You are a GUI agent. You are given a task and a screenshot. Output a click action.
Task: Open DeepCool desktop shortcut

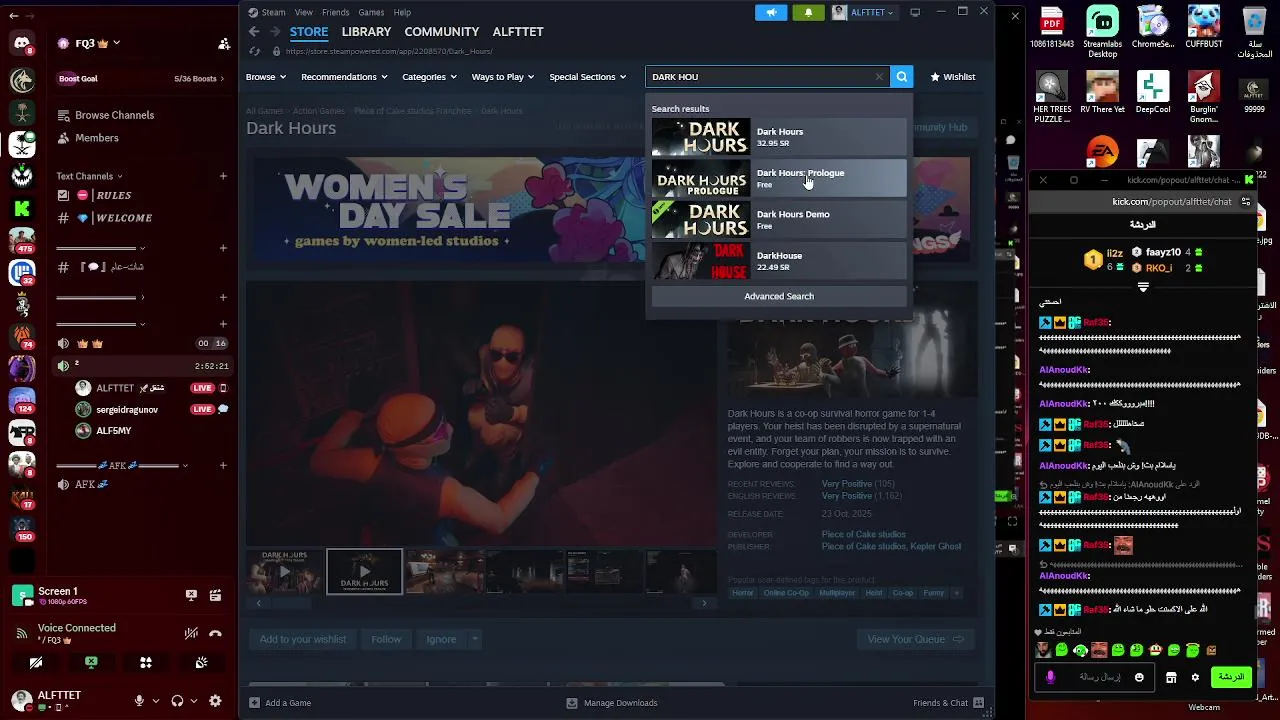click(1153, 94)
